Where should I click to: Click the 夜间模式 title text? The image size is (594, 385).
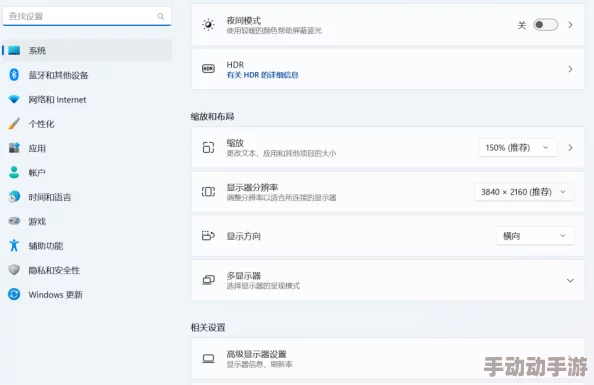(x=244, y=20)
